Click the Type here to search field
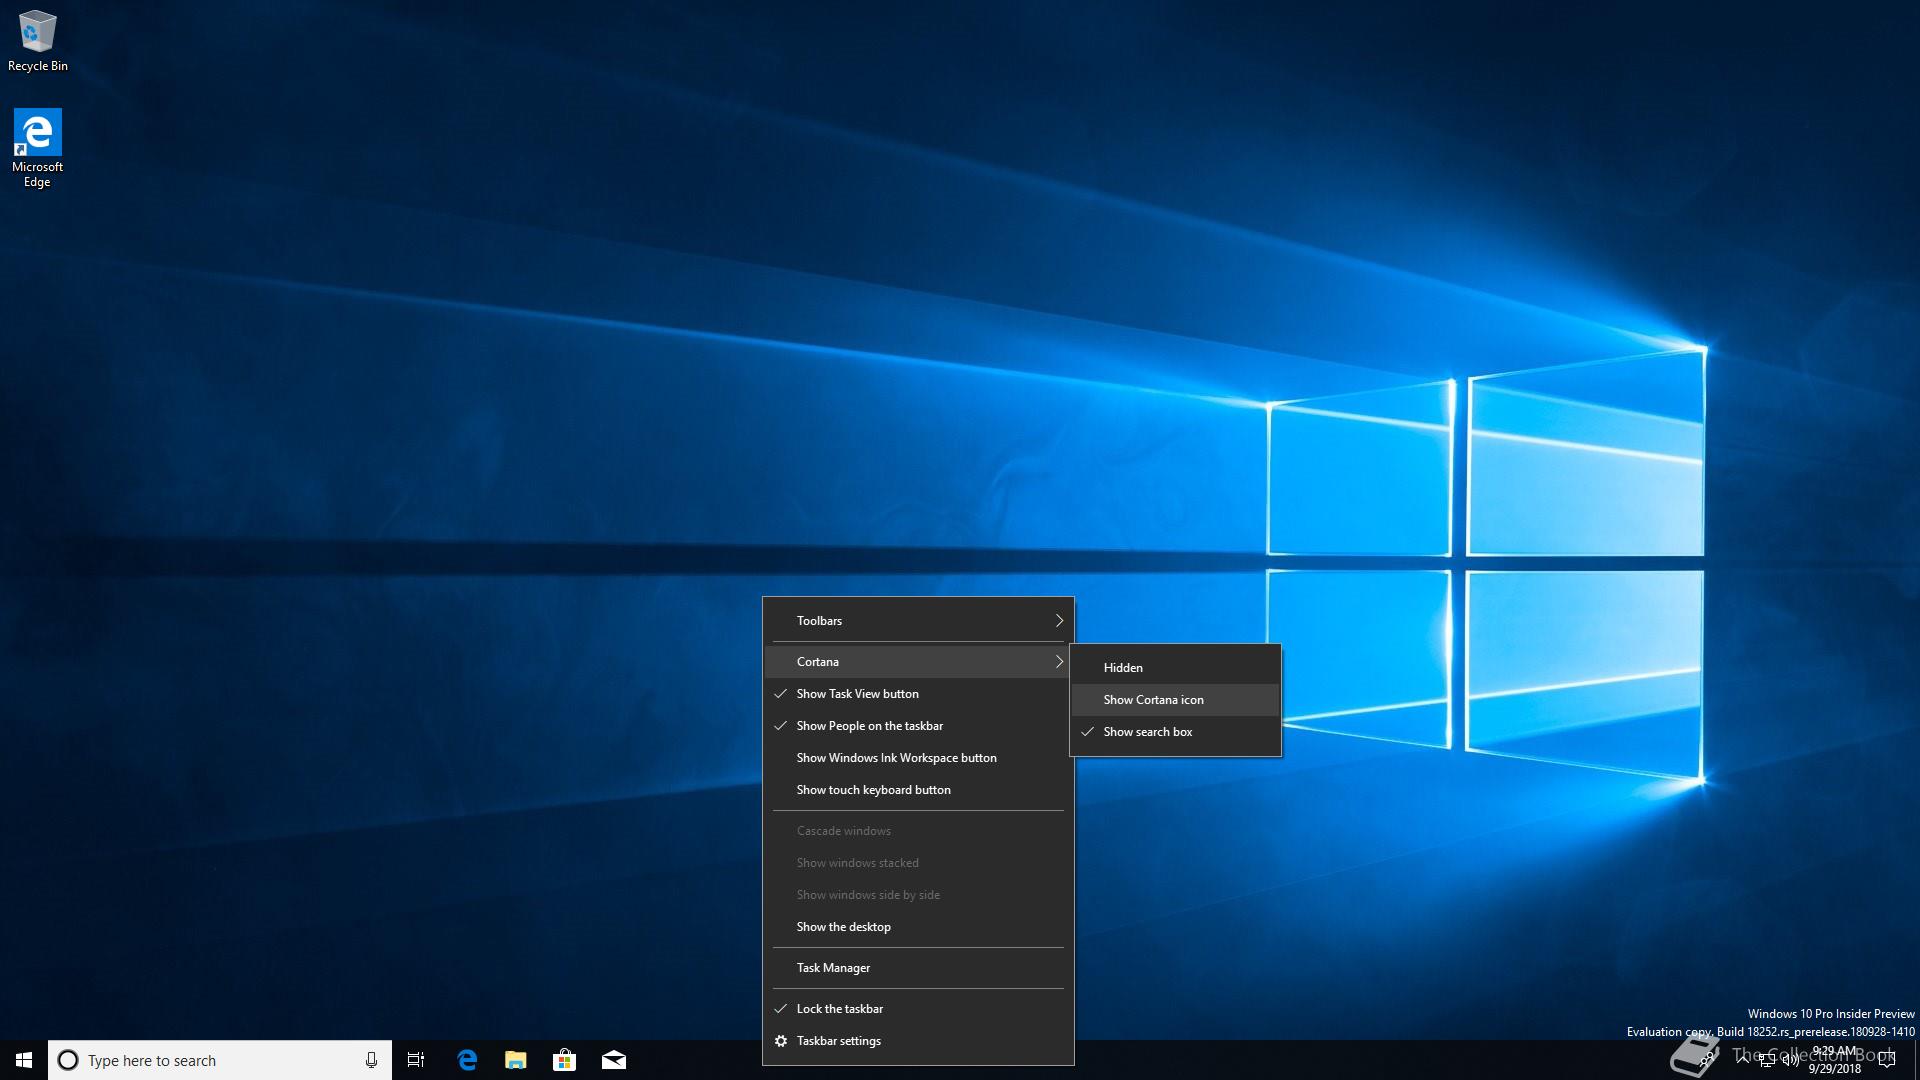Image resolution: width=1920 pixels, height=1080 pixels. coord(220,1060)
